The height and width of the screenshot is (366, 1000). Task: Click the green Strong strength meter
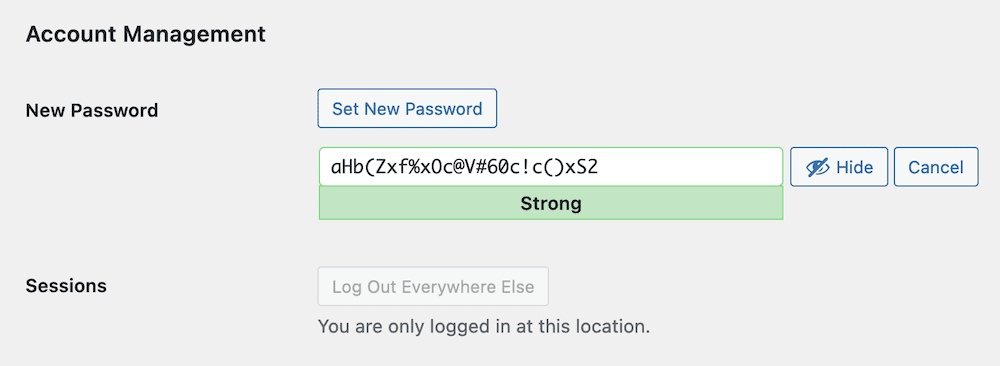[550, 203]
